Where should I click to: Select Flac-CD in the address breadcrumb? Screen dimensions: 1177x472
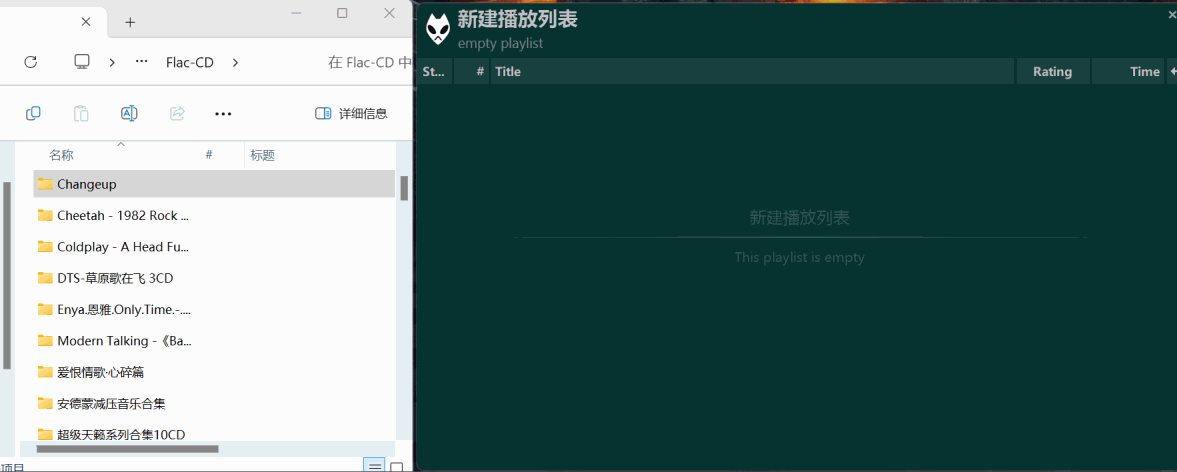[x=190, y=62]
